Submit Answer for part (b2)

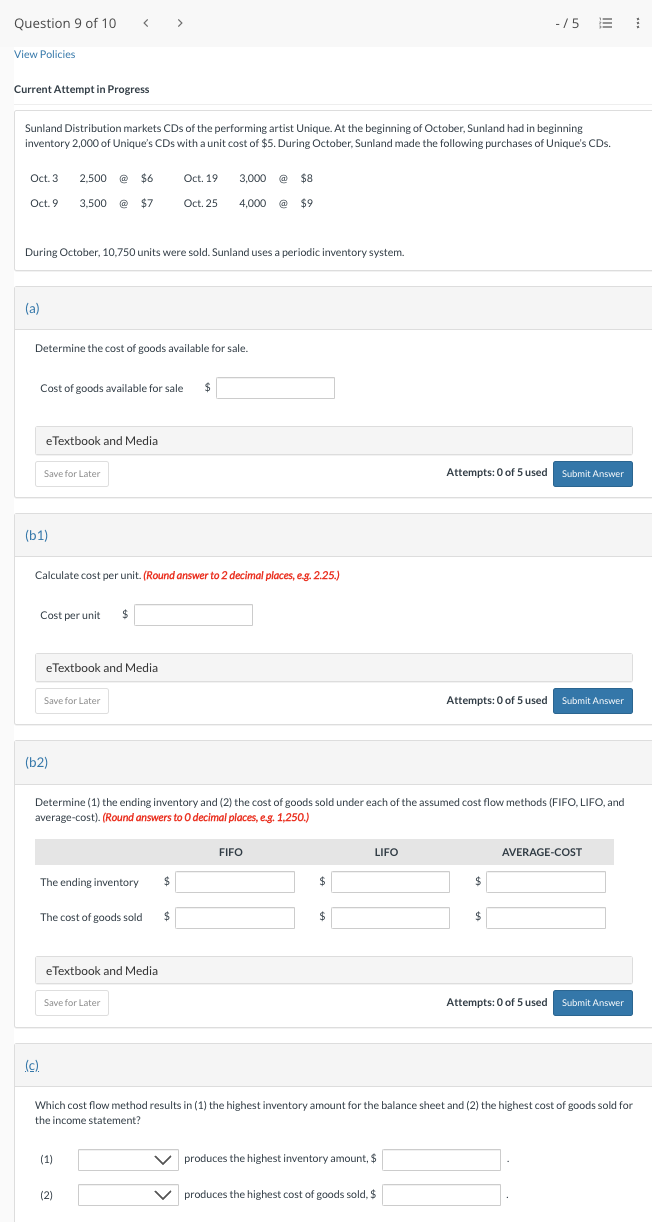coord(592,1003)
